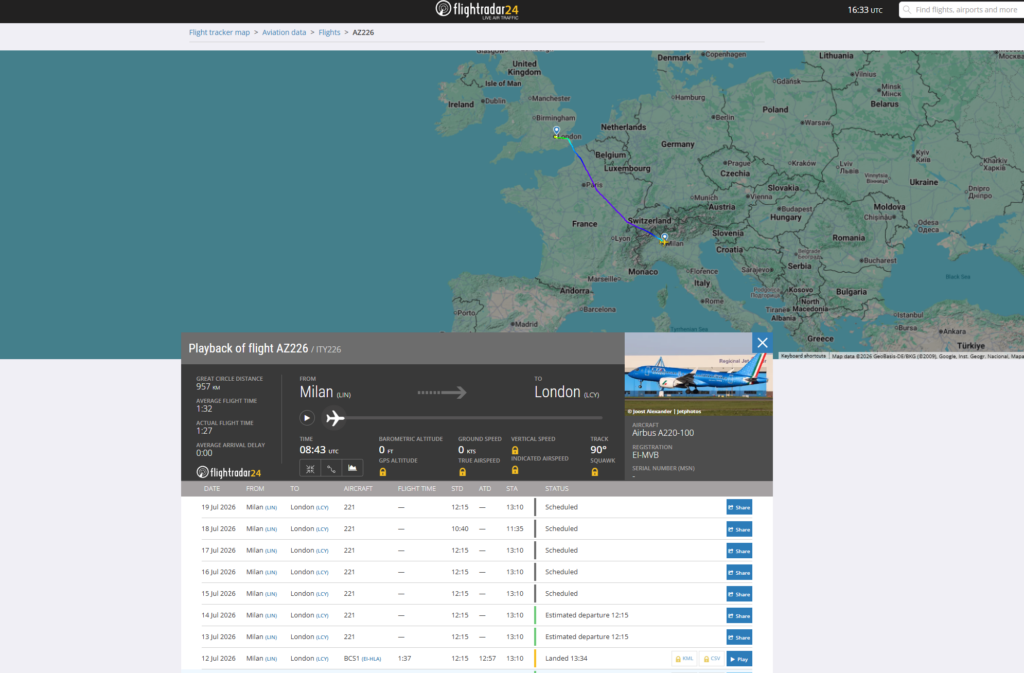Click the indicated airspeed lock icon

(x=515, y=470)
